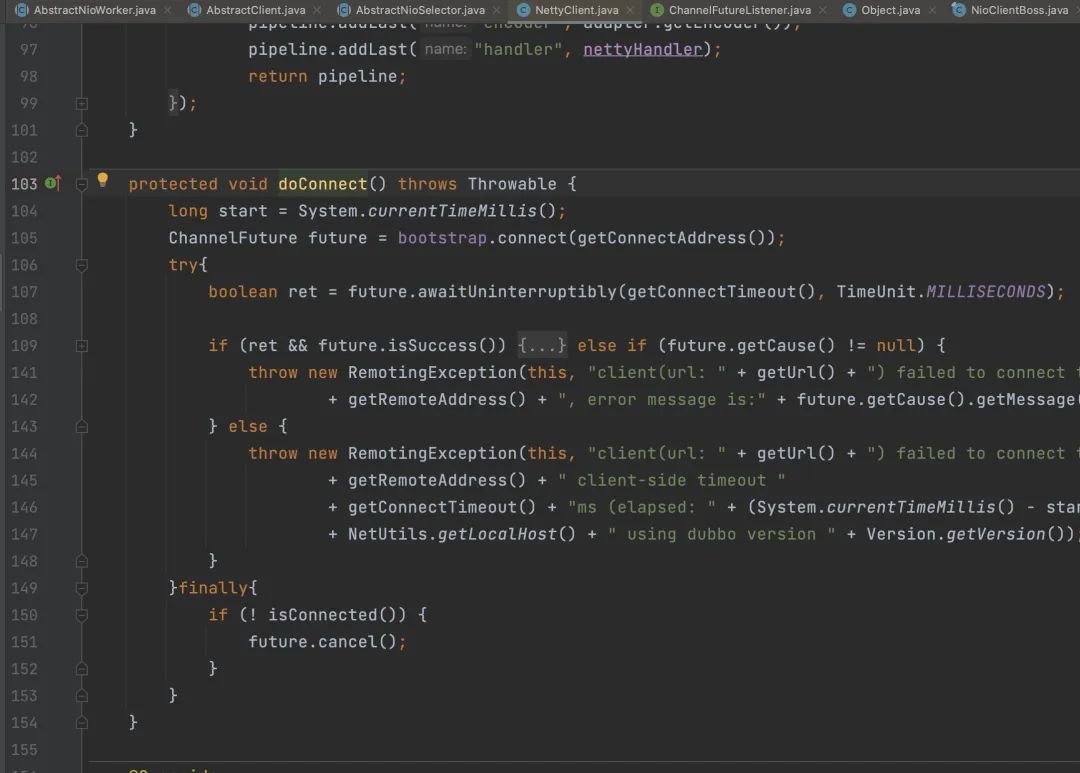
Task: Collapse the doConnect method at line 103
Action: tap(81, 184)
